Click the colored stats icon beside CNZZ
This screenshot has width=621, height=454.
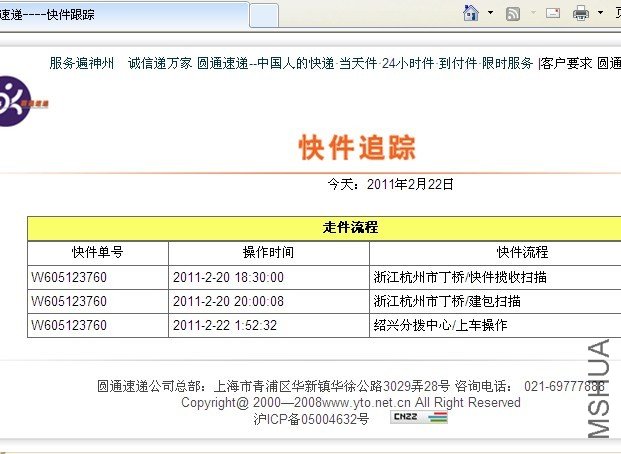437,417
